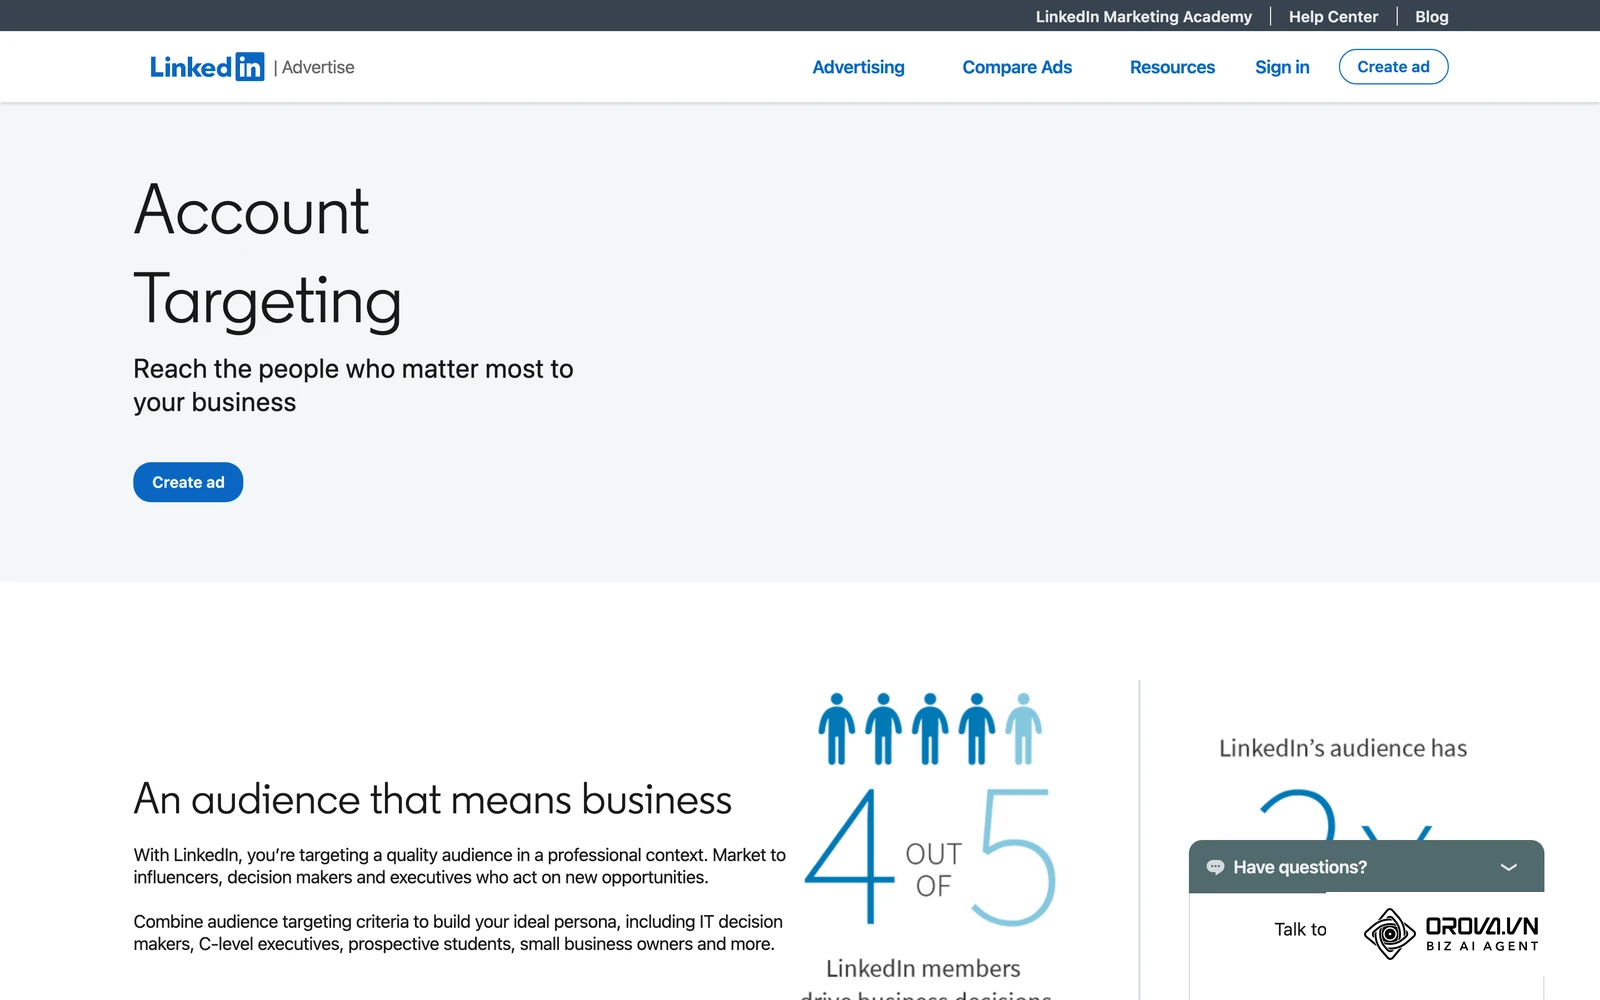The width and height of the screenshot is (1600, 1000).
Task: Click 'Reach the people who matter most' text
Action: point(353,385)
